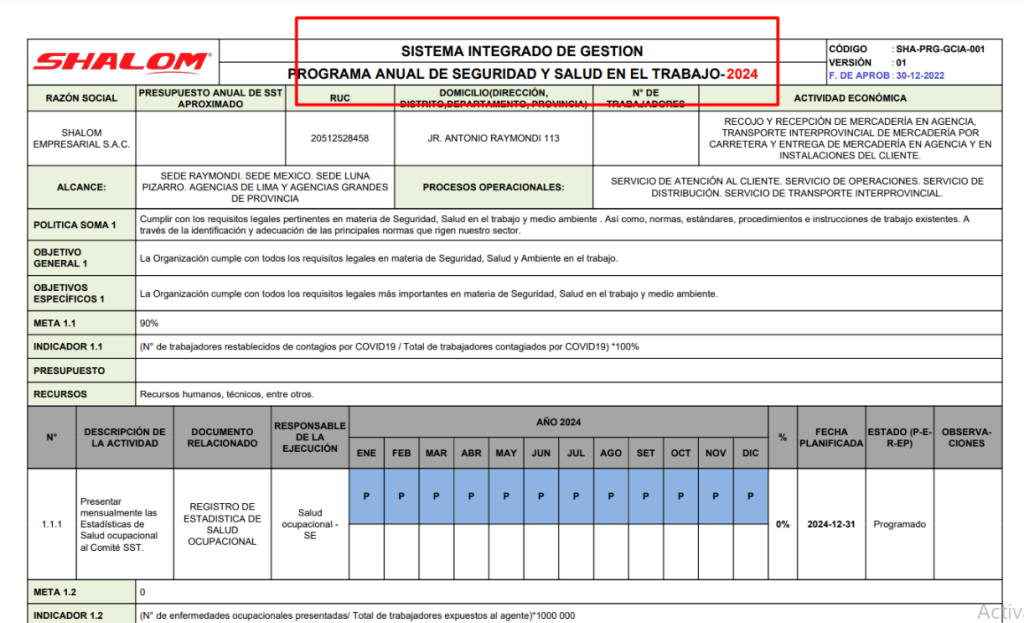Select the META 1.1 value '90%'
Viewport: 1024px width, 623px height.
[149, 323]
